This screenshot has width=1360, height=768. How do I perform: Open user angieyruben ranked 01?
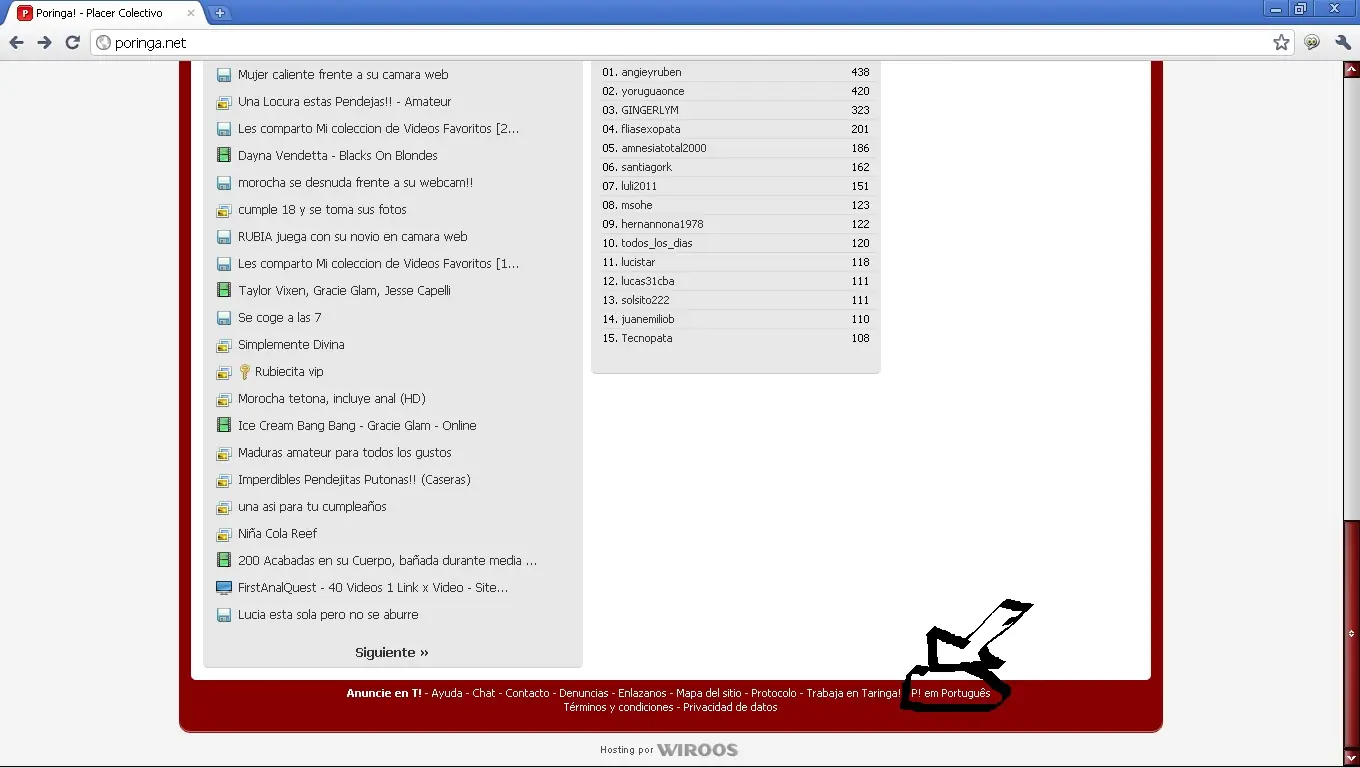pyautogui.click(x=651, y=72)
